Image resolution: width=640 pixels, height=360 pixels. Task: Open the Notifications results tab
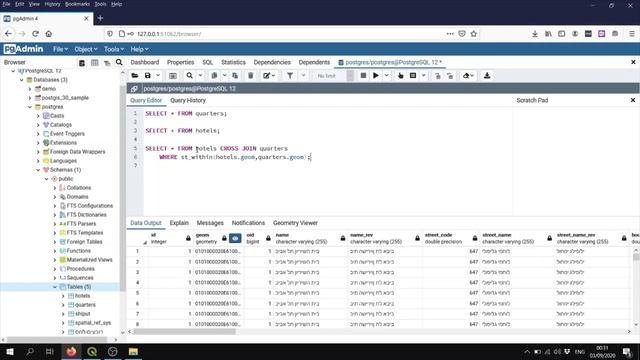[248, 223]
